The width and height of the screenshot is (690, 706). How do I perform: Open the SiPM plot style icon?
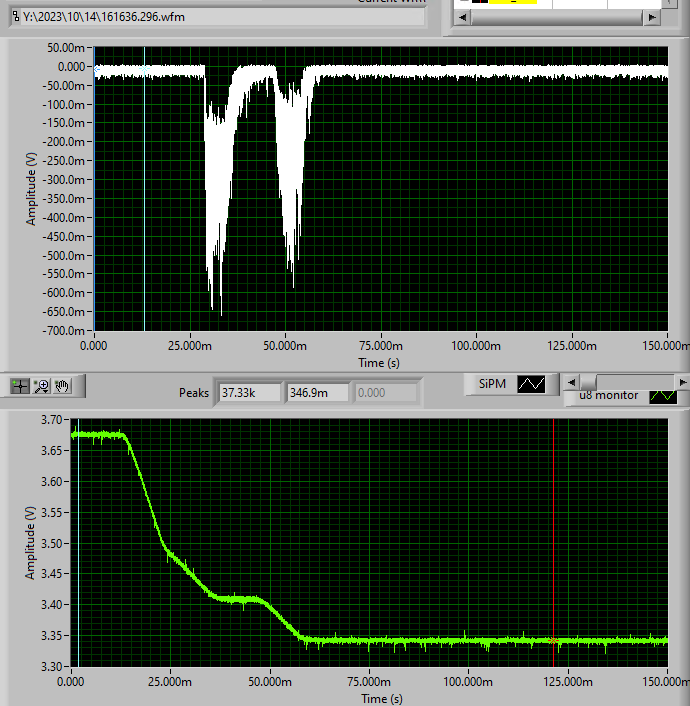click(531, 384)
